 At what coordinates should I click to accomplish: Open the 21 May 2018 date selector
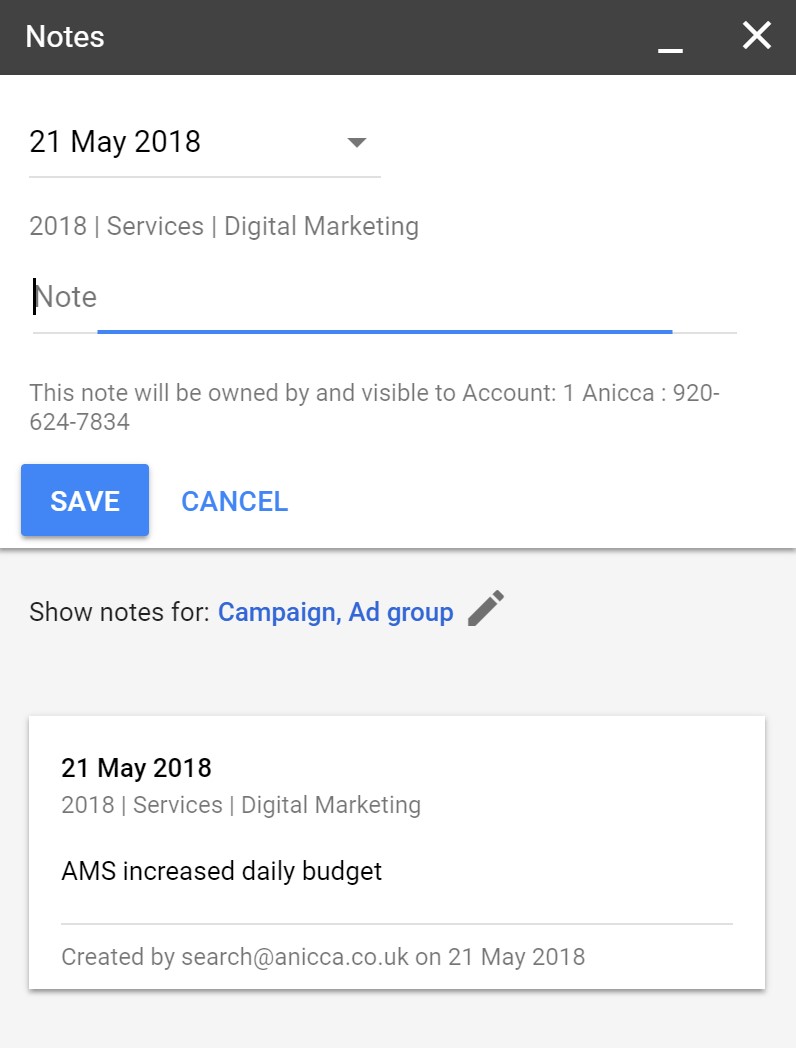pos(205,142)
